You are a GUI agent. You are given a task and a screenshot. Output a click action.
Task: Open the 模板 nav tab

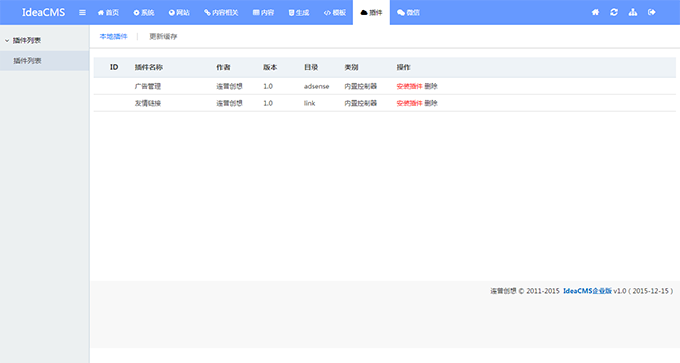tap(335, 13)
